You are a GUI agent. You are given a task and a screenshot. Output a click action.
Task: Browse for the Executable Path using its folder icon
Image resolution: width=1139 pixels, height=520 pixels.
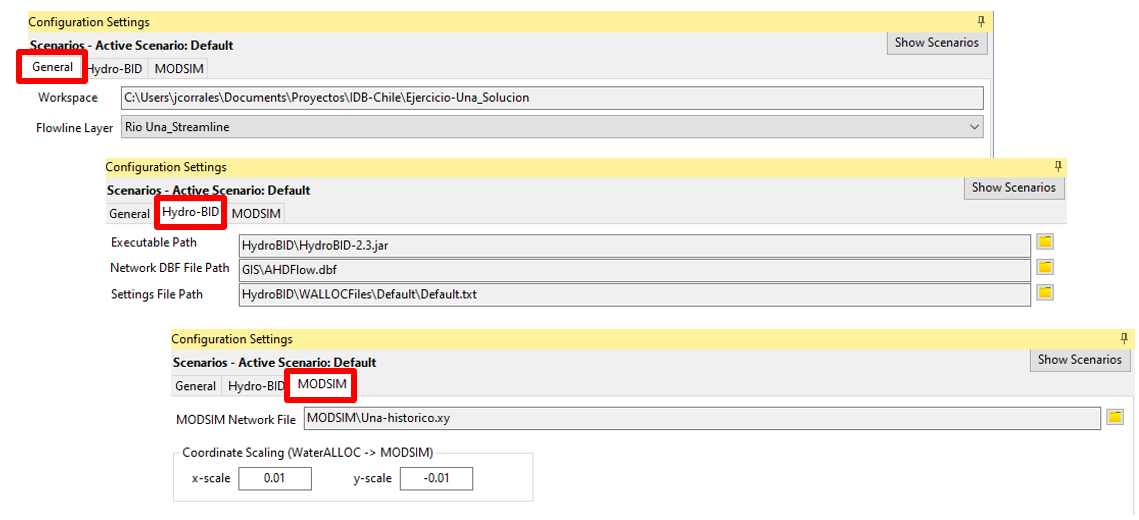coord(1045,243)
